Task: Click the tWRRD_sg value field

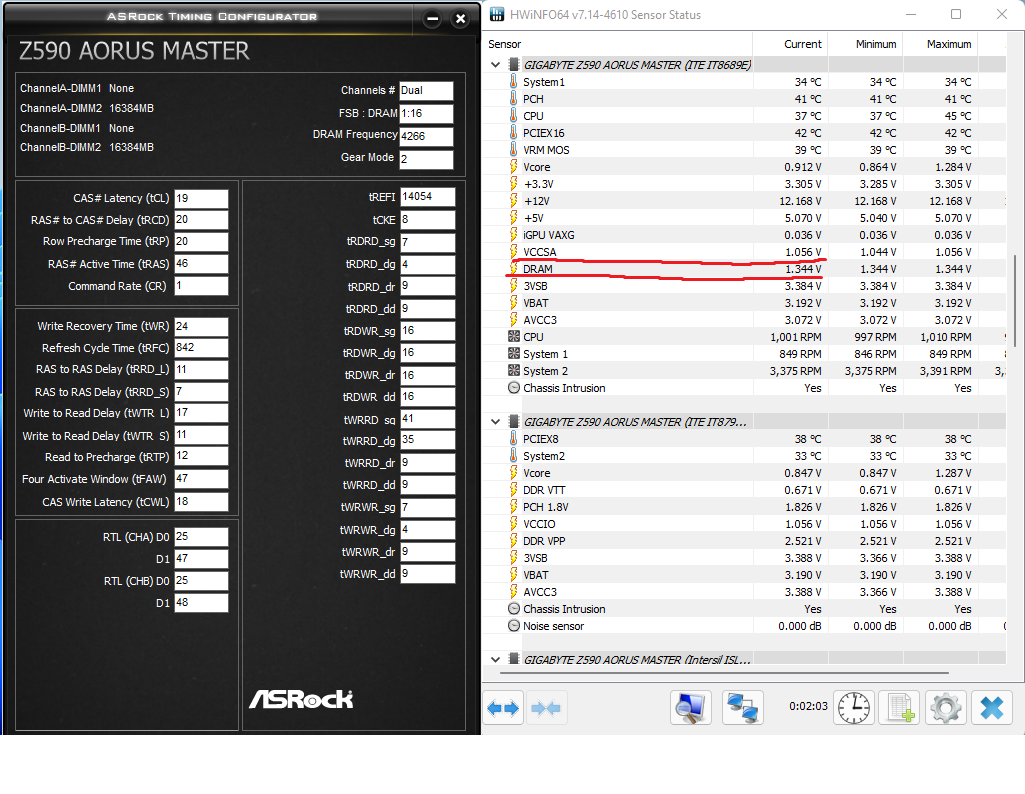Action: click(428, 419)
